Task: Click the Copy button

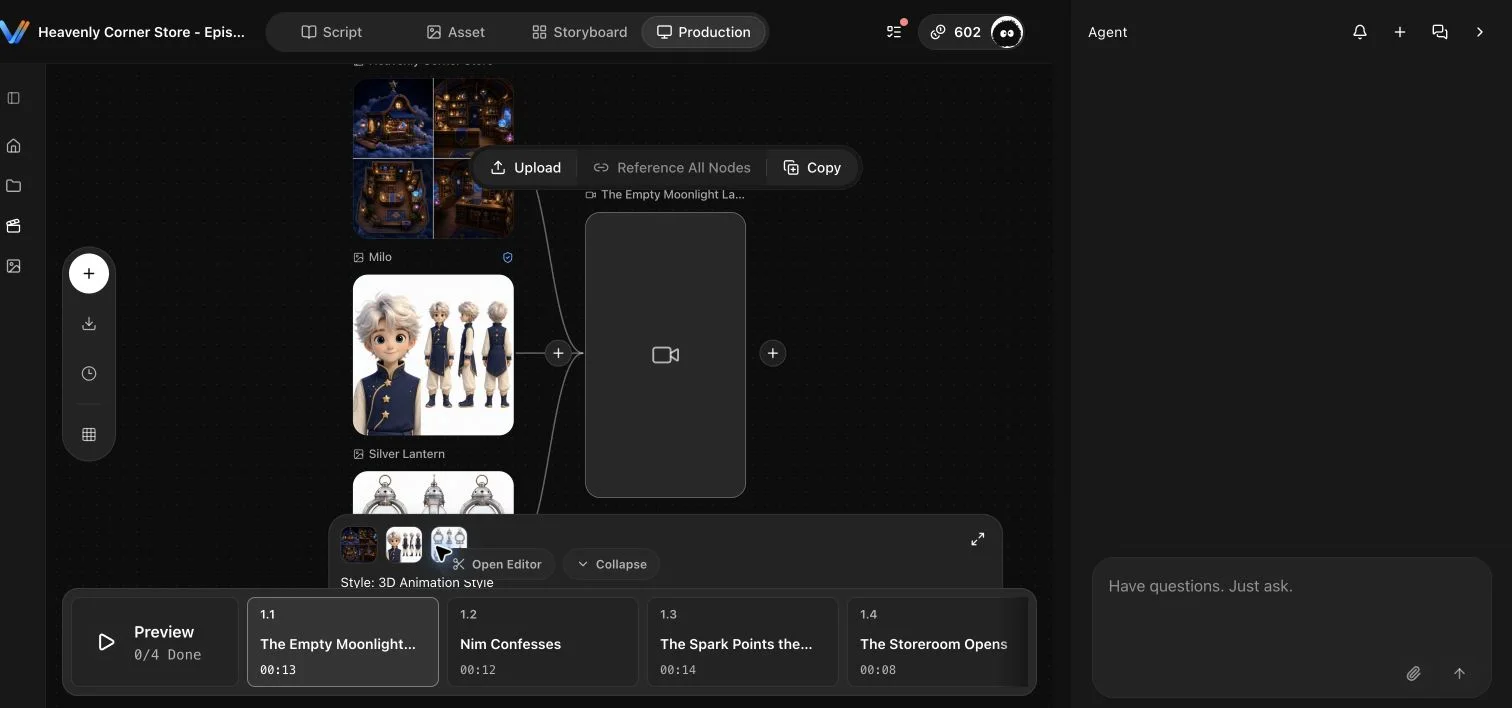Action: coord(812,167)
